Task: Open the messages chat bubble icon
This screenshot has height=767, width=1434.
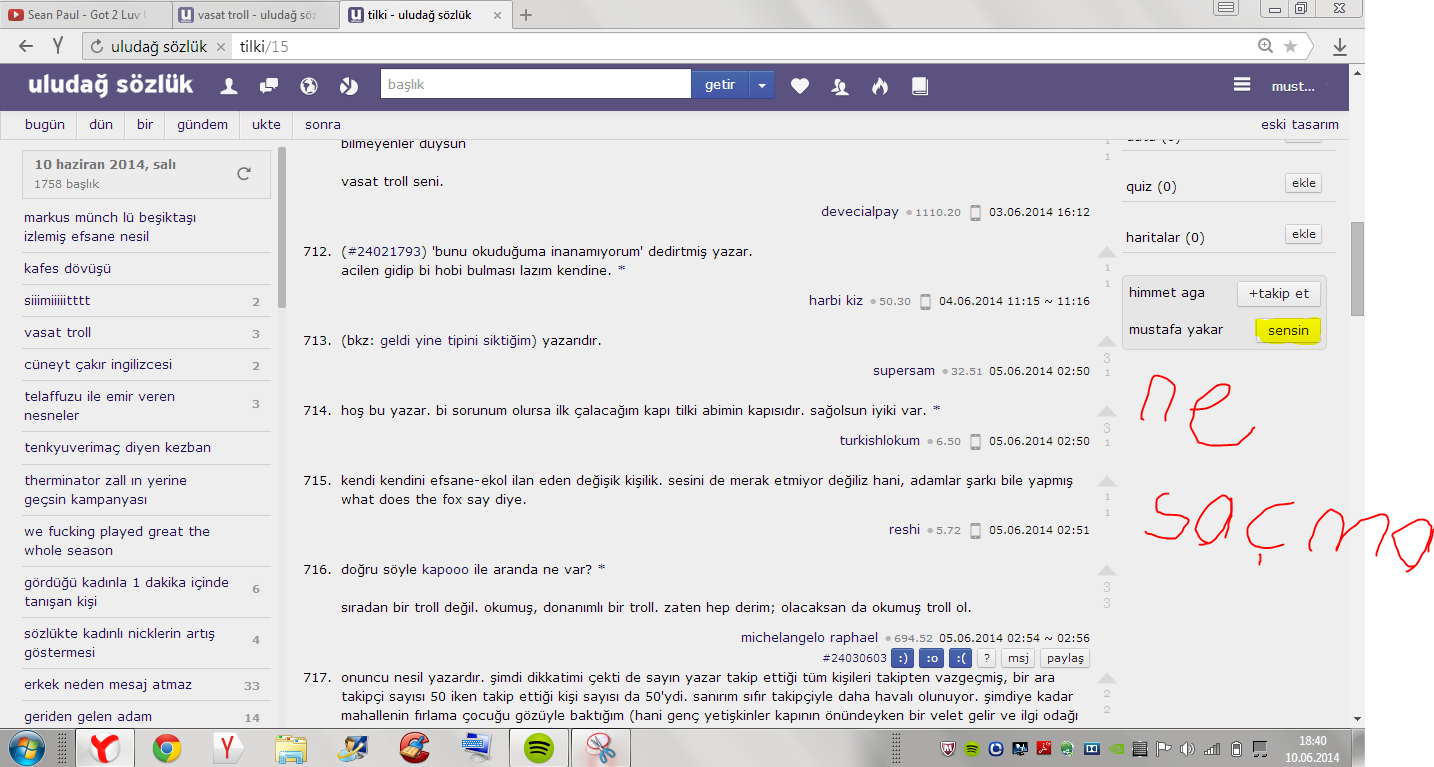Action: click(268, 86)
